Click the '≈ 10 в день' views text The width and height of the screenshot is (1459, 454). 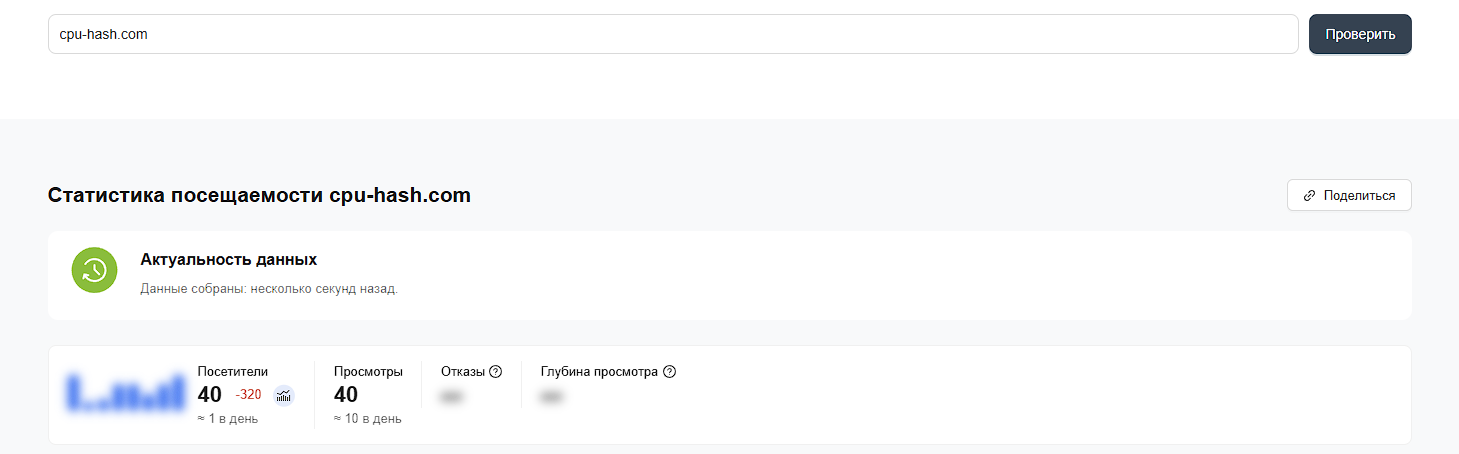[368, 419]
